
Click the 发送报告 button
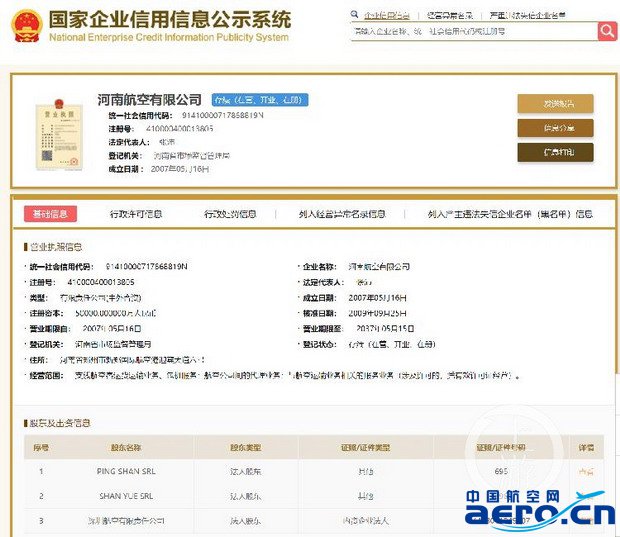[555, 104]
